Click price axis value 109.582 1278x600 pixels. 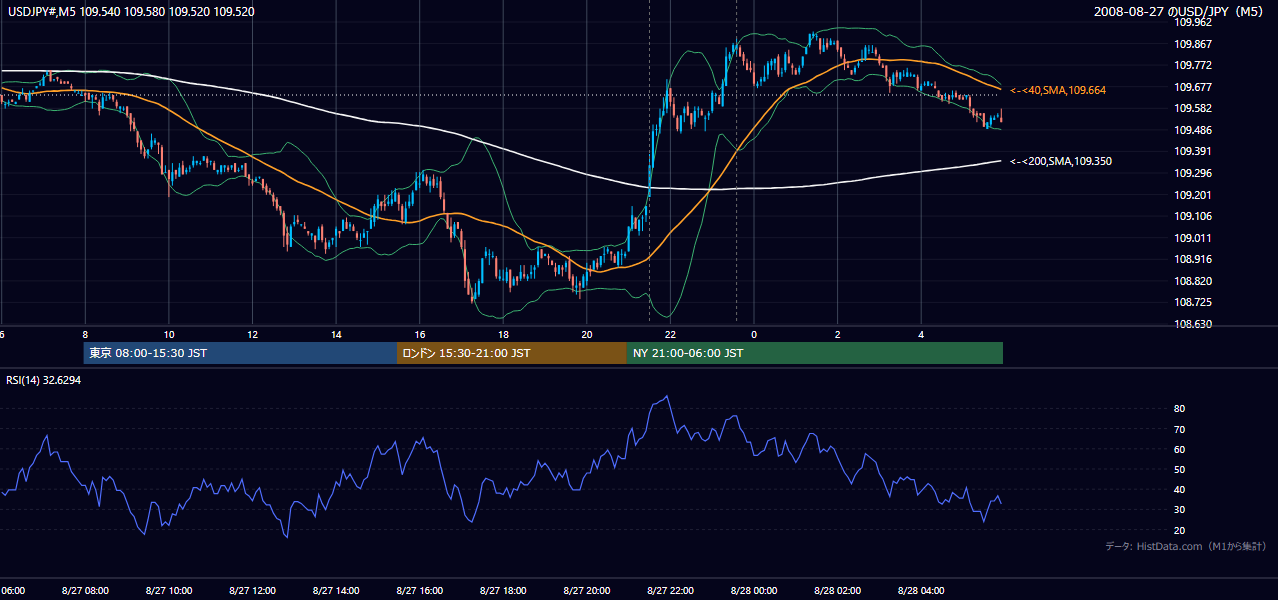(x=1191, y=108)
